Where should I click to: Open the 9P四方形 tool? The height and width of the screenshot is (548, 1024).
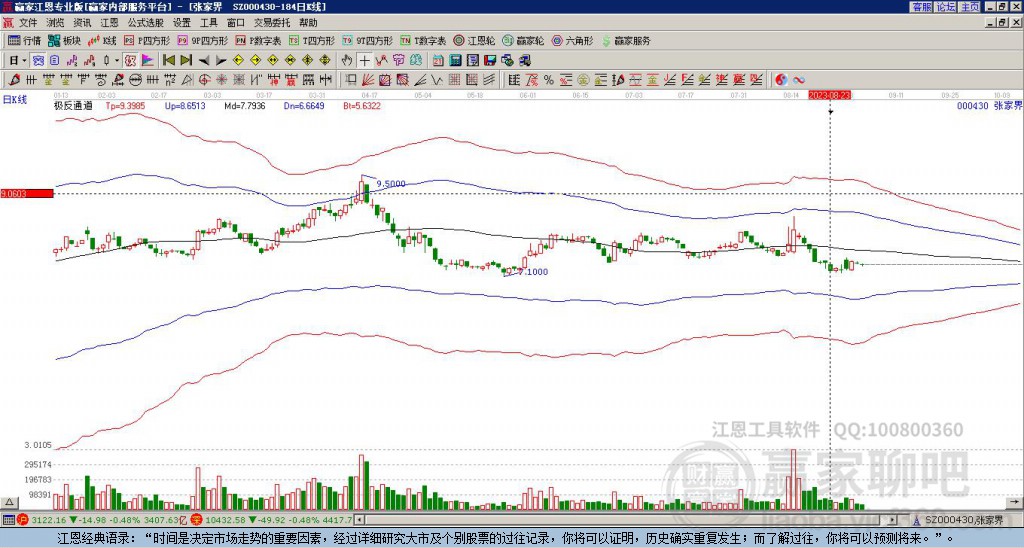202,40
